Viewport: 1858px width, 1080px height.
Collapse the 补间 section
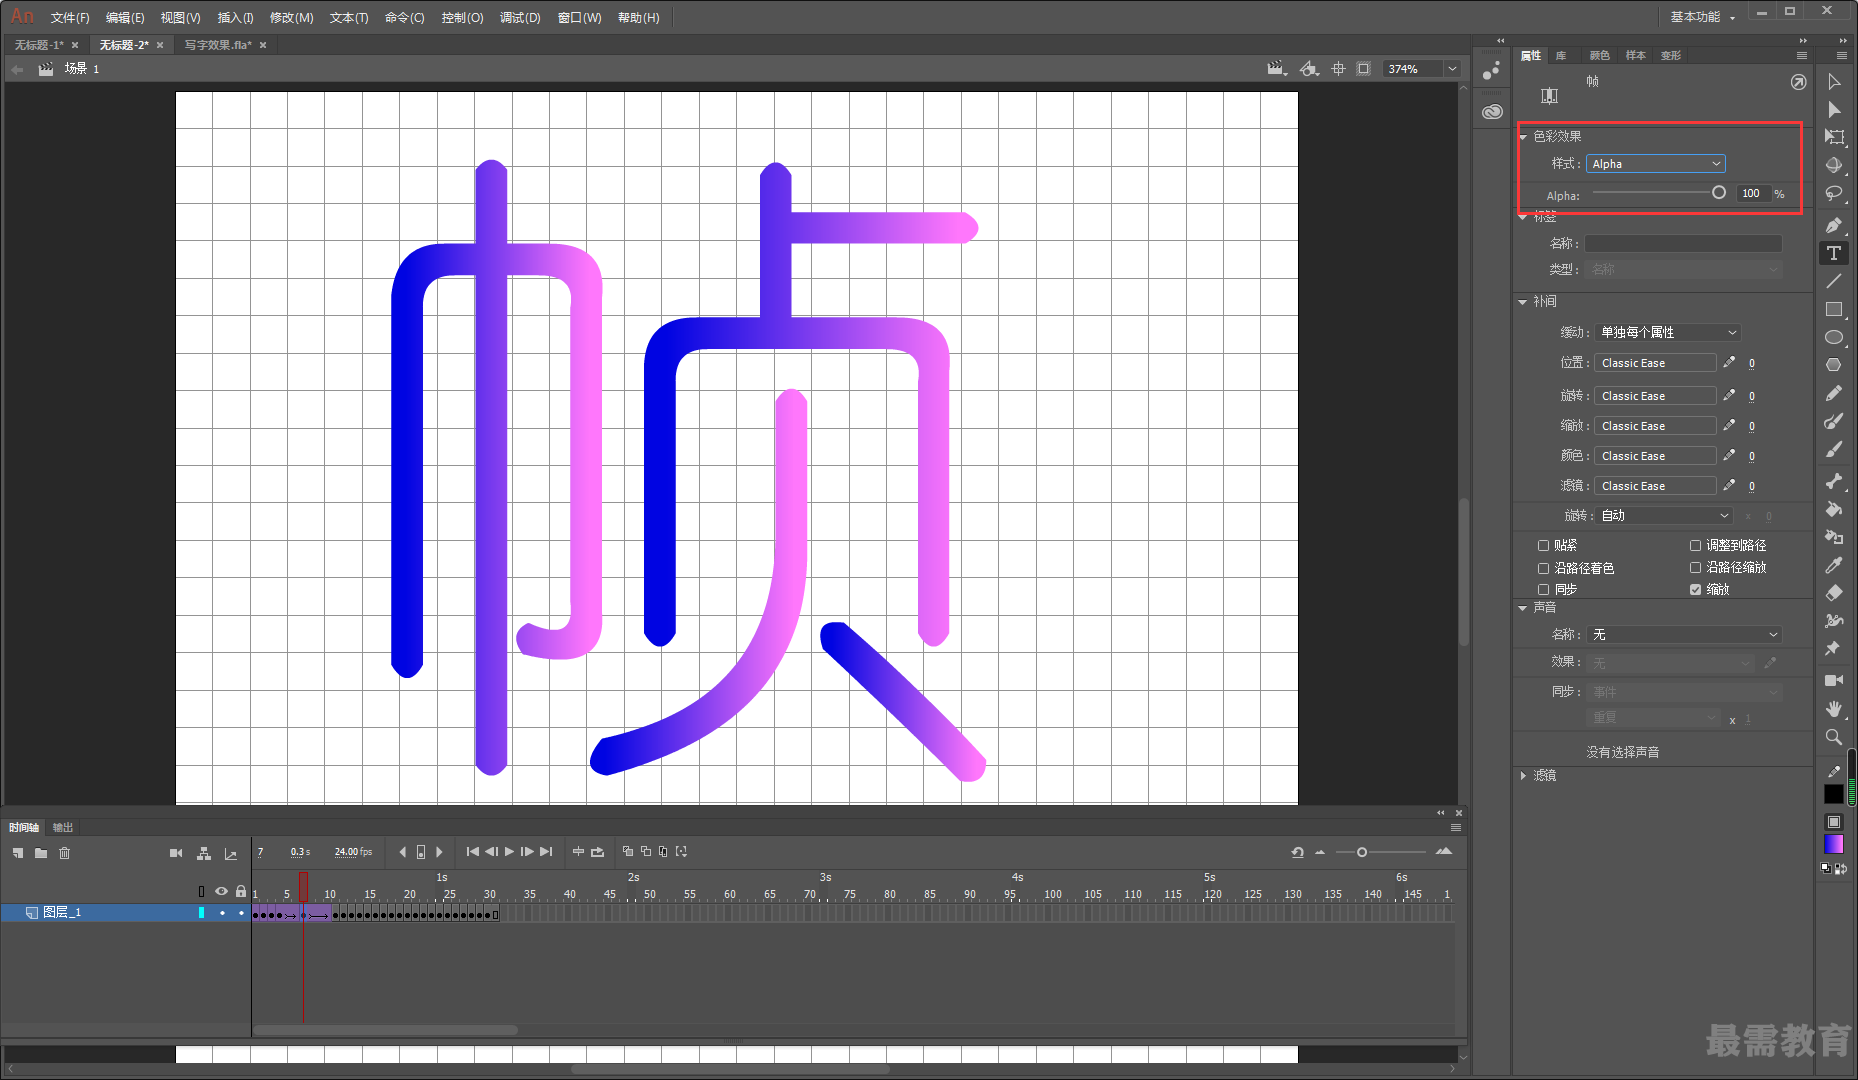click(x=1523, y=302)
